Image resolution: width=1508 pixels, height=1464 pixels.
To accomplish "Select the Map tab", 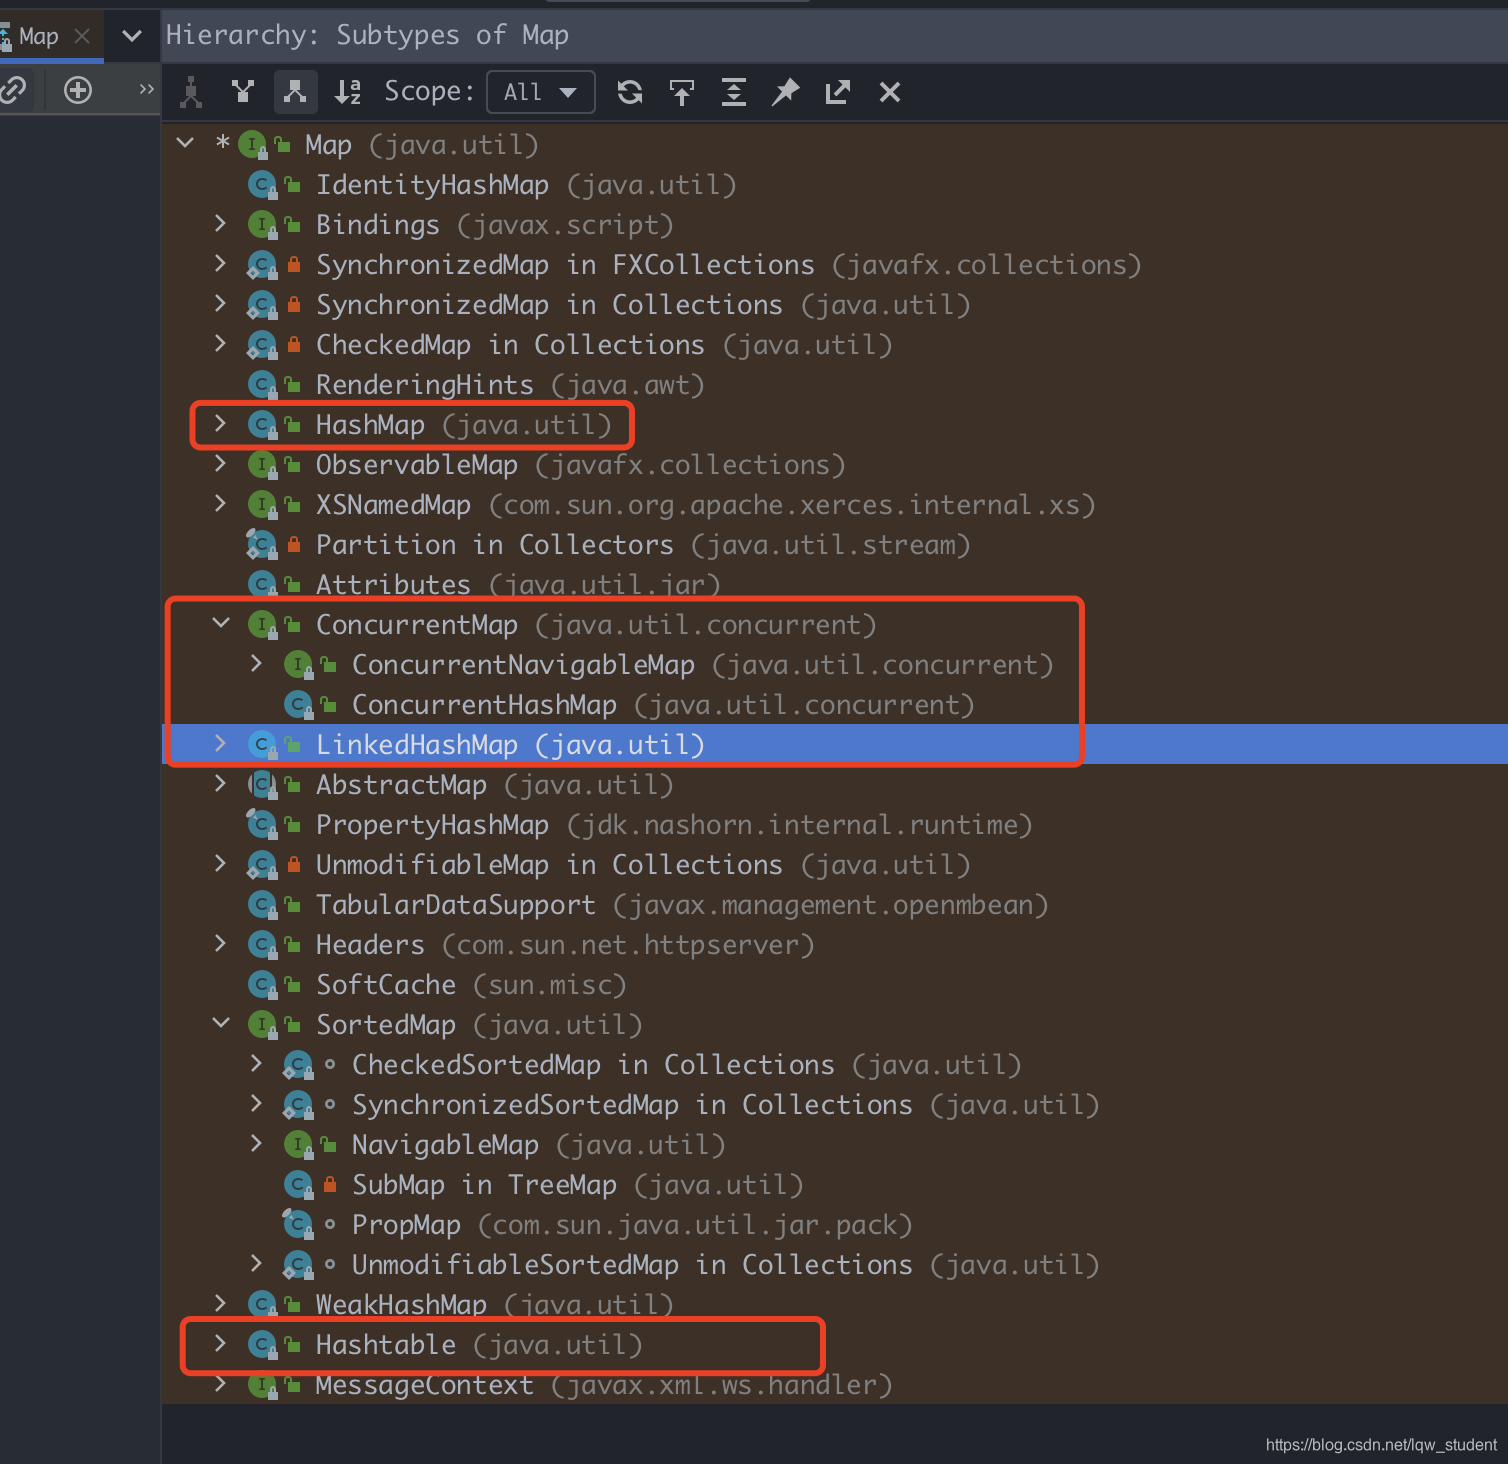I will [38, 36].
